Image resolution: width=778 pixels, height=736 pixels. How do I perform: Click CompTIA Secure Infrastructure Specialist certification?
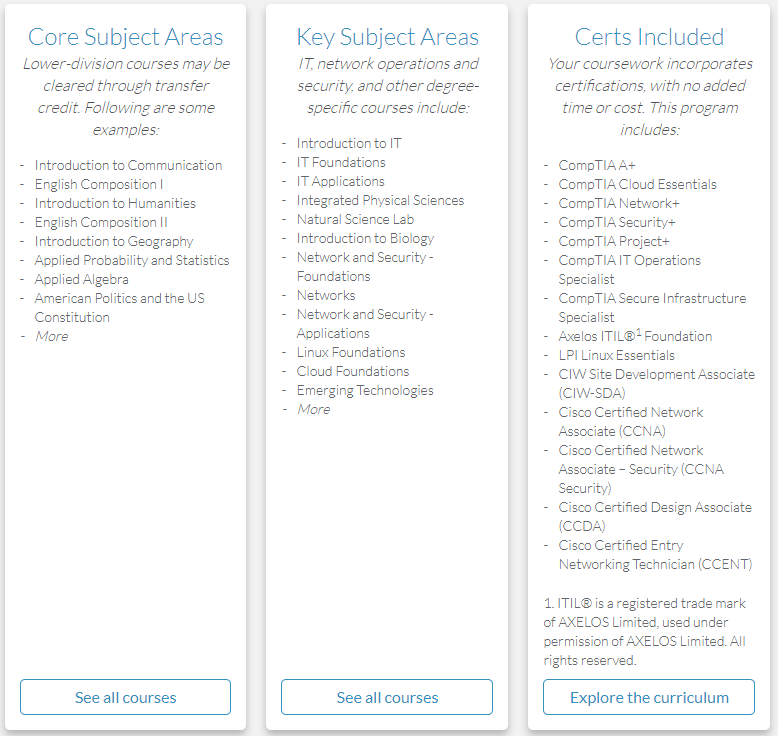coord(652,308)
